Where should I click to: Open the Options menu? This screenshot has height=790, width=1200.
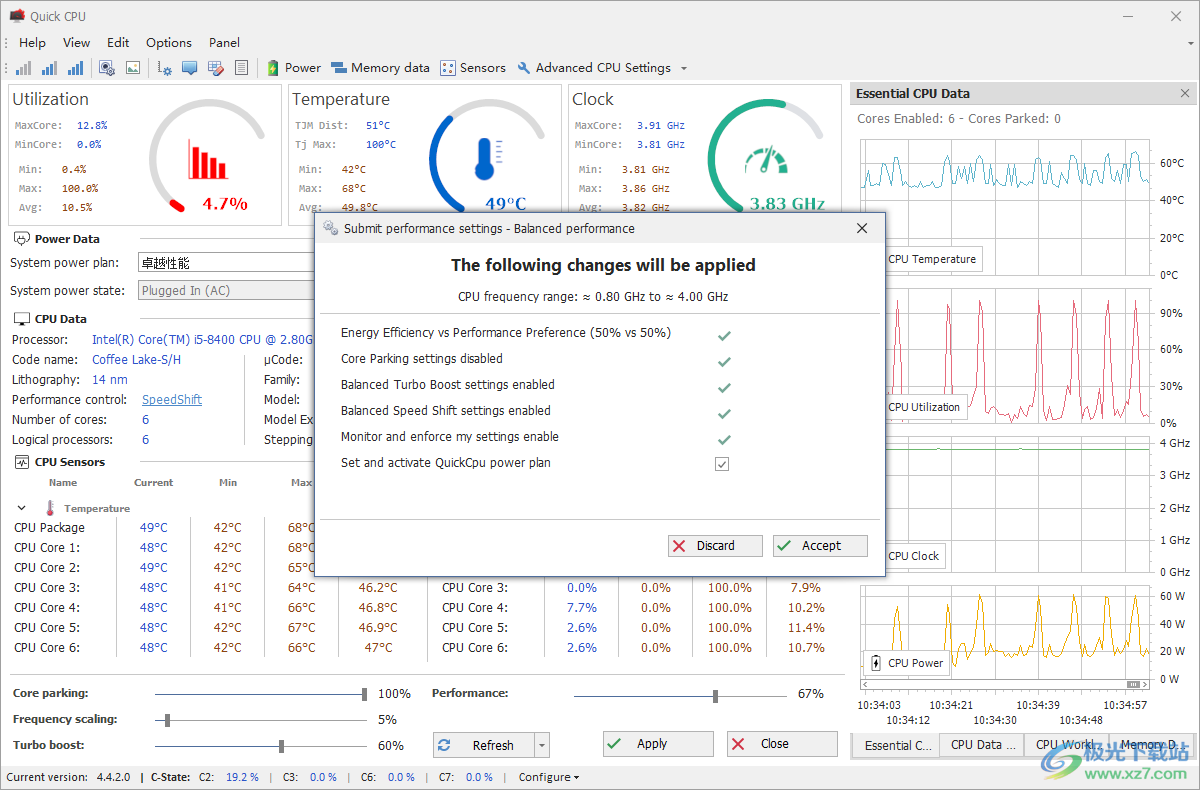pos(169,42)
